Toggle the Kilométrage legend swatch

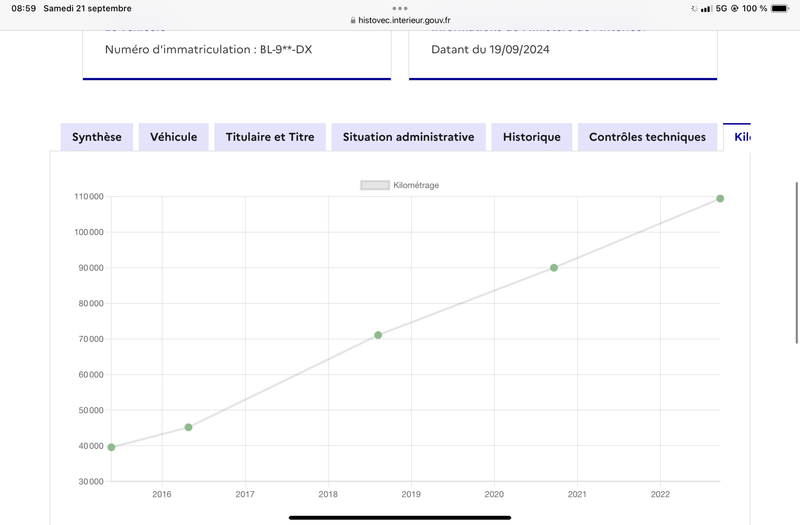coord(375,185)
